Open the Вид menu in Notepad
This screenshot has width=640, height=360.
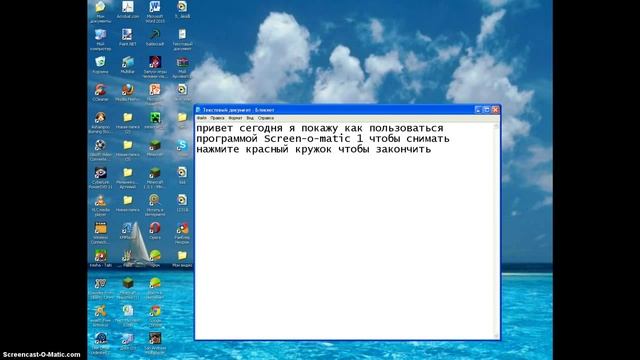click(250, 118)
